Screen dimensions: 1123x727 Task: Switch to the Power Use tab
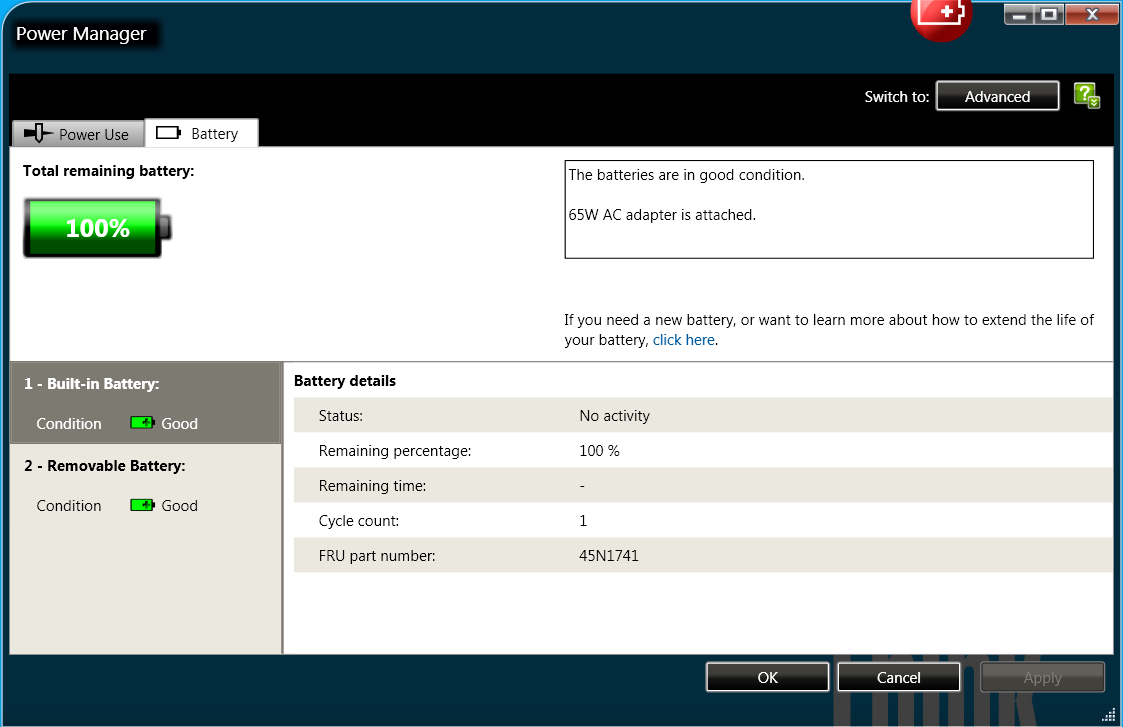click(x=78, y=134)
